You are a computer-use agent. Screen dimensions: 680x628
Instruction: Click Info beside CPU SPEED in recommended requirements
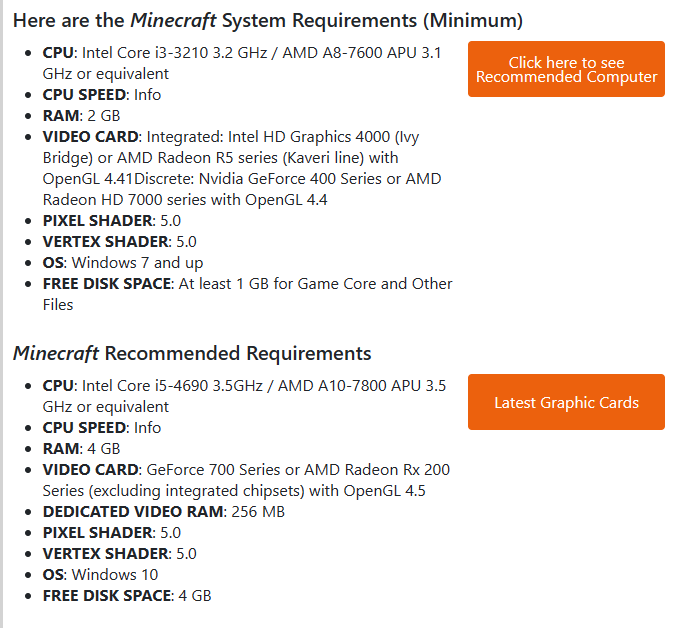coord(147,428)
